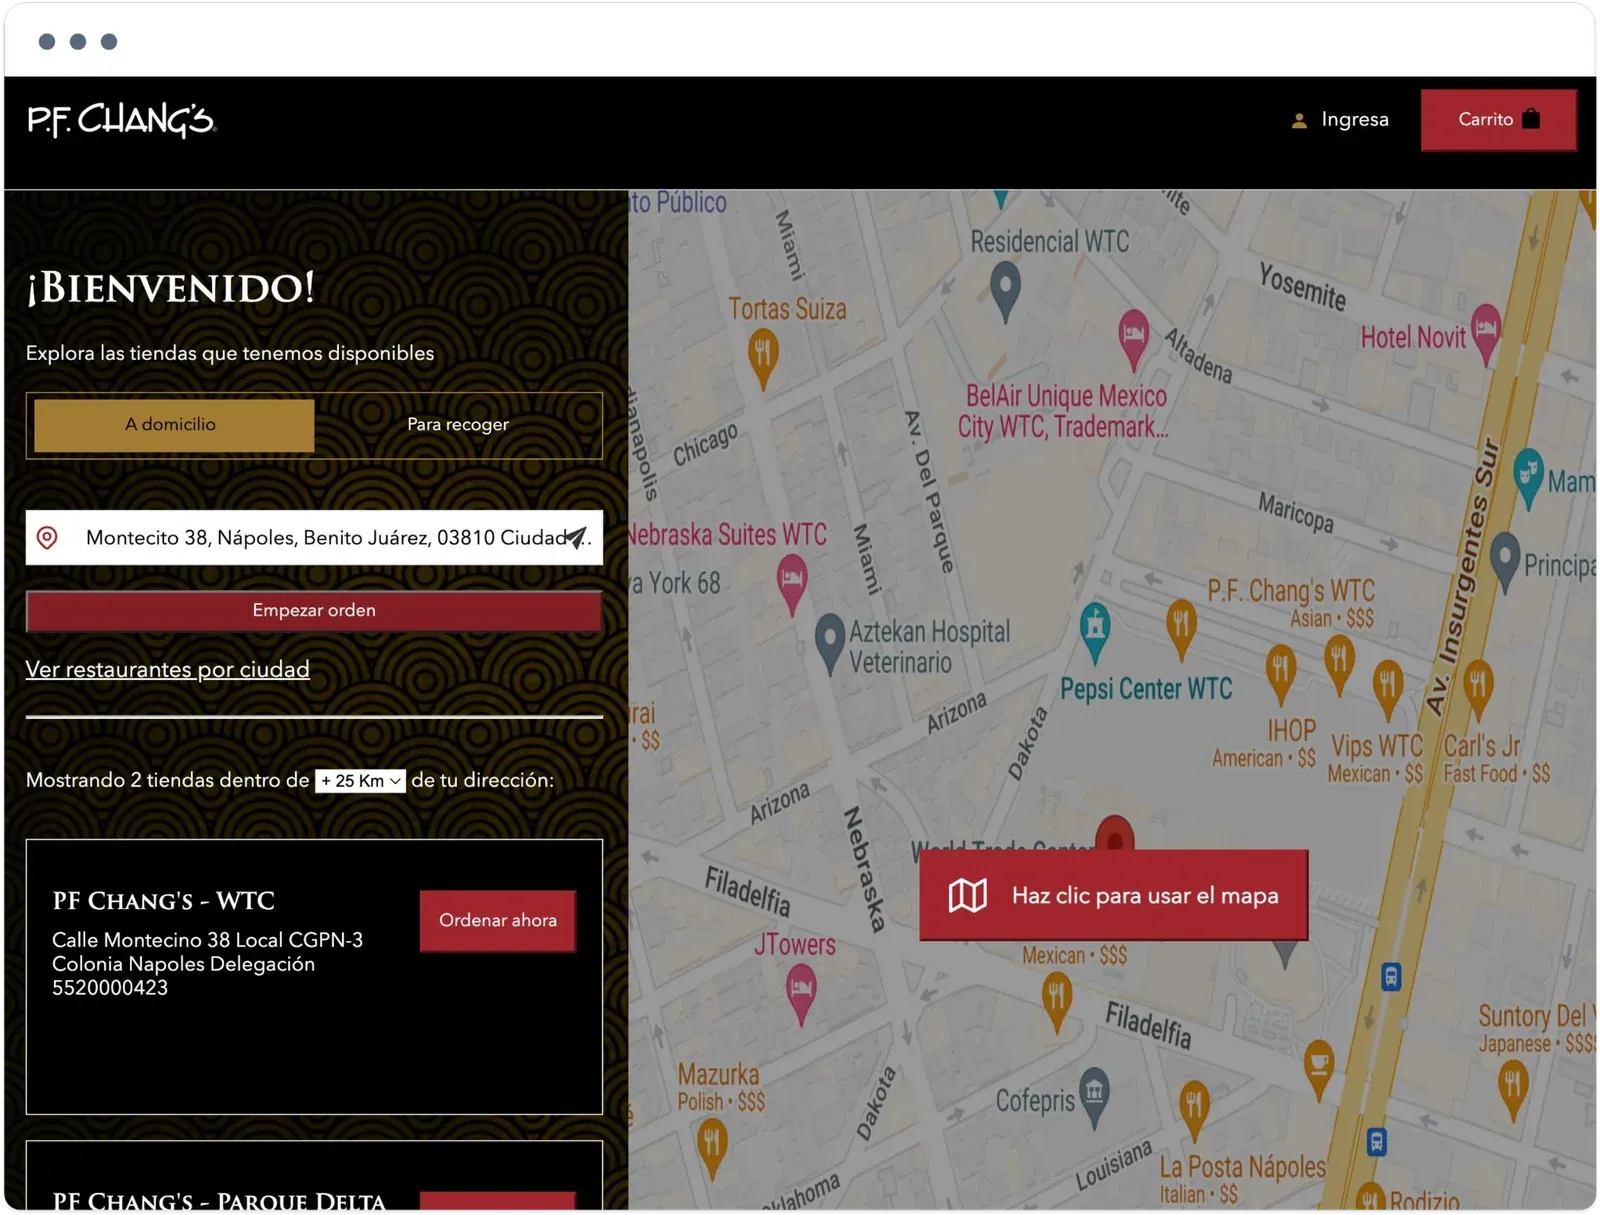The width and height of the screenshot is (1600, 1215).
Task: Expand the + 25 Km distance dropdown
Action: coord(360,781)
